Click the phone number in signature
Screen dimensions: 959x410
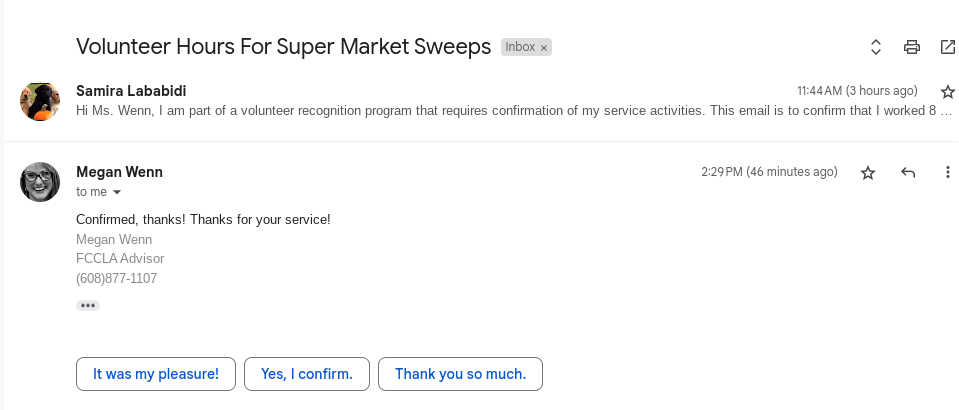(x=116, y=279)
